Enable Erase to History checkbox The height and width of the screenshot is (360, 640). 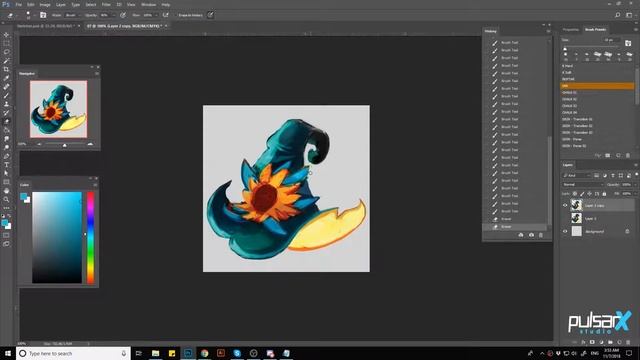click(176, 15)
